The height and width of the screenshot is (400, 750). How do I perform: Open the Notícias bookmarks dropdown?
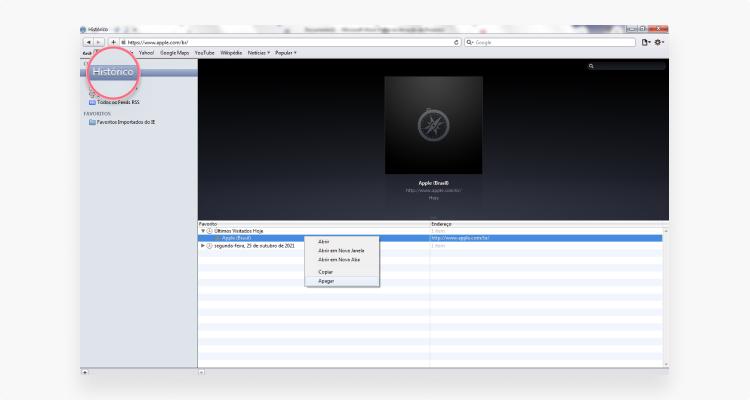pyautogui.click(x=259, y=53)
